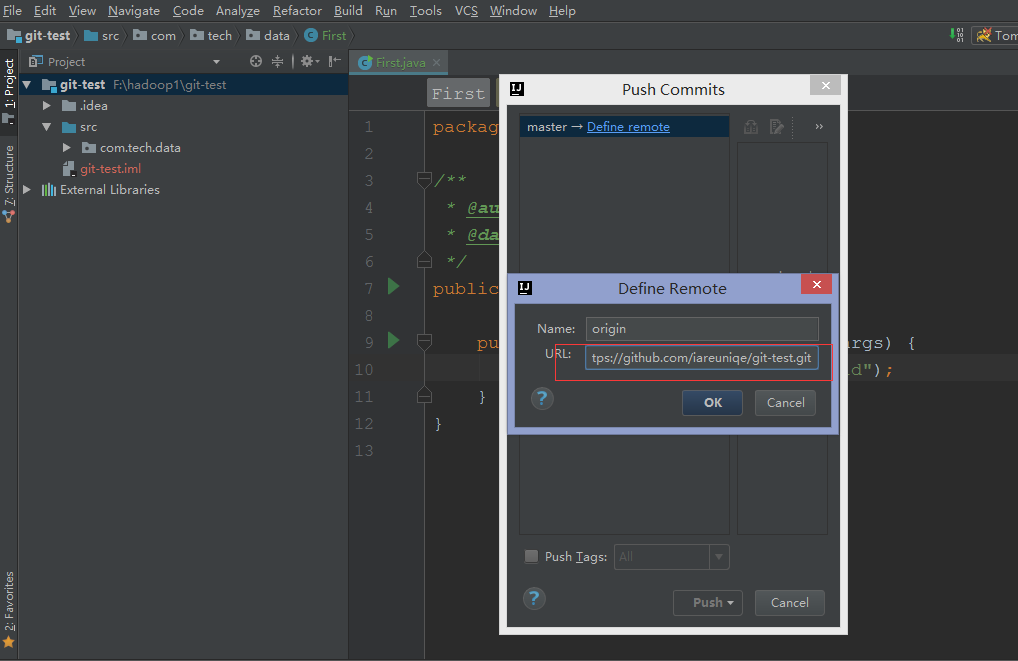Click the git-test.iml file icon

(x=68, y=169)
